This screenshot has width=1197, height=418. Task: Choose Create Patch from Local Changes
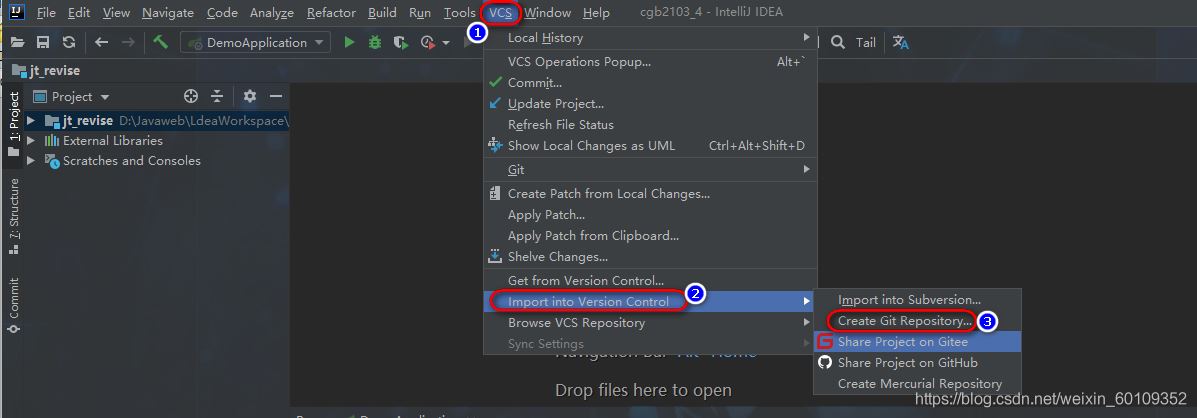[x=650, y=194]
